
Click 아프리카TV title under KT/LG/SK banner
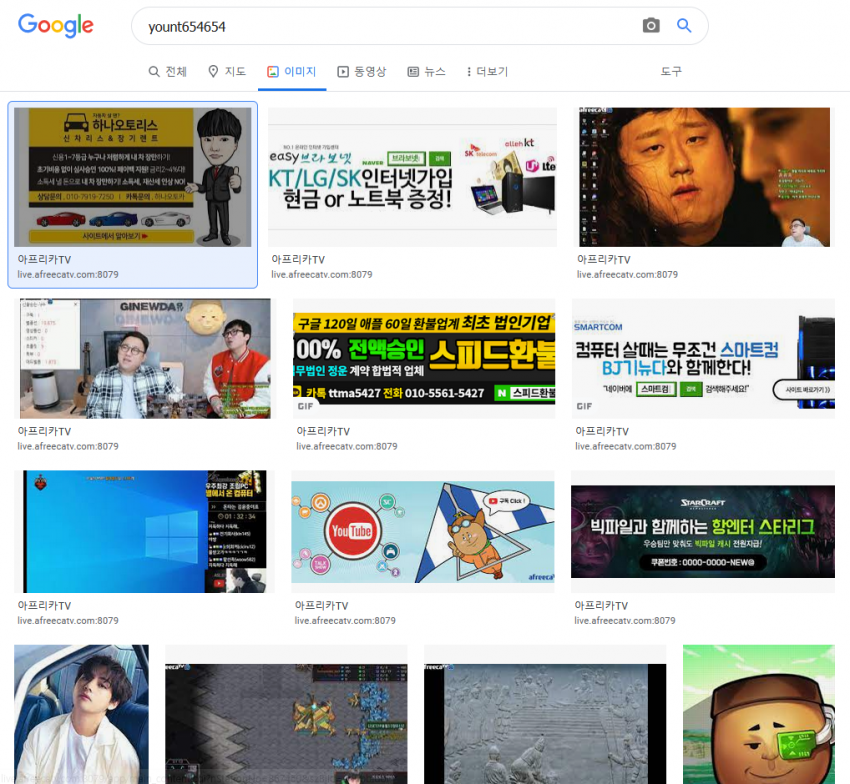(x=298, y=260)
